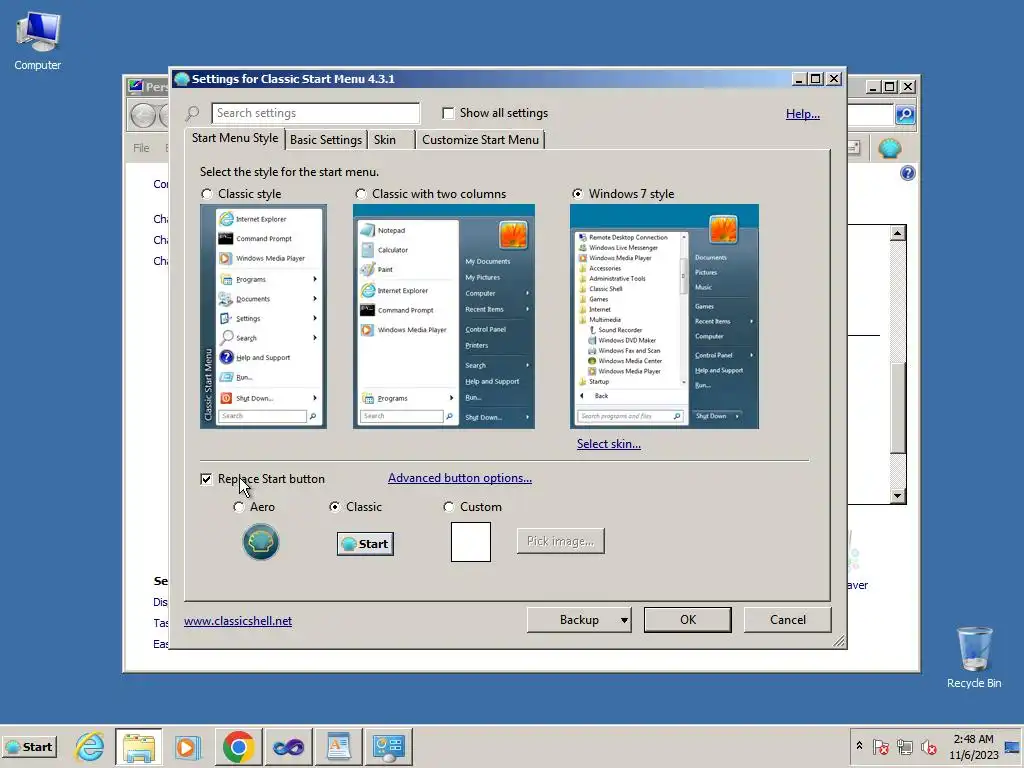Open Advanced button options link
The image size is (1024, 768).
tap(460, 478)
